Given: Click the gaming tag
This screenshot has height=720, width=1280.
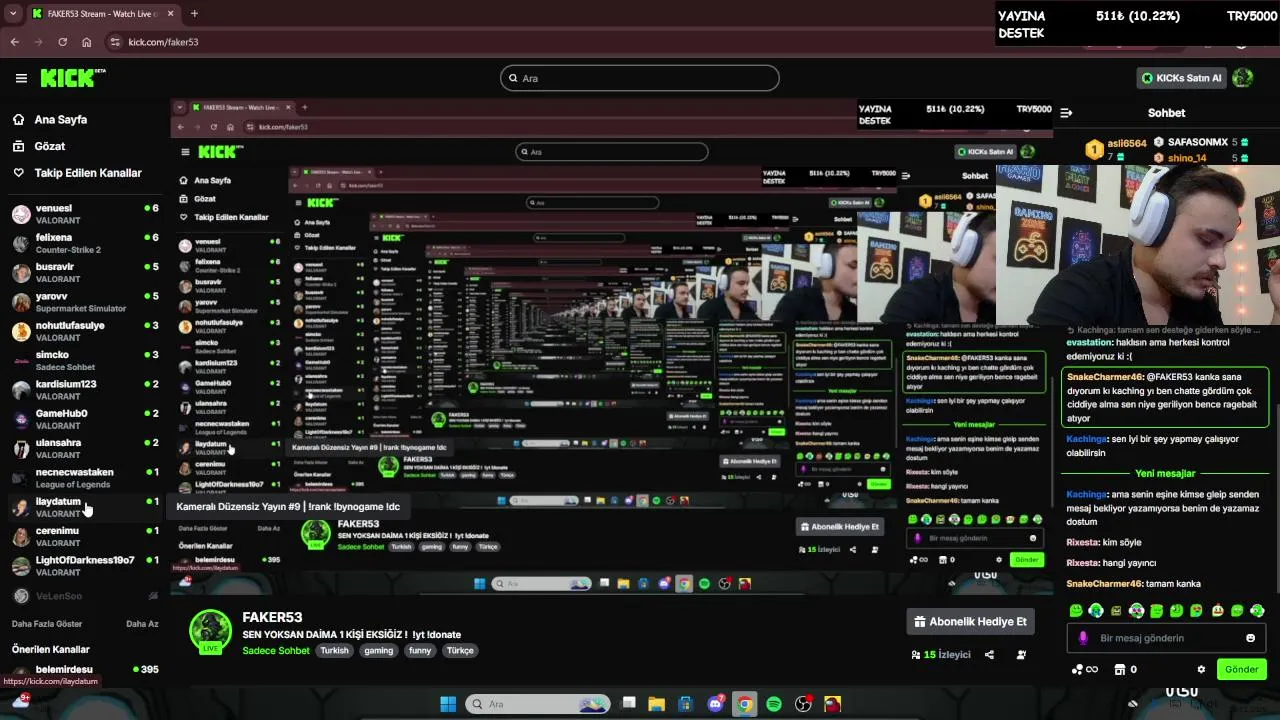Looking at the screenshot, I should (x=378, y=650).
